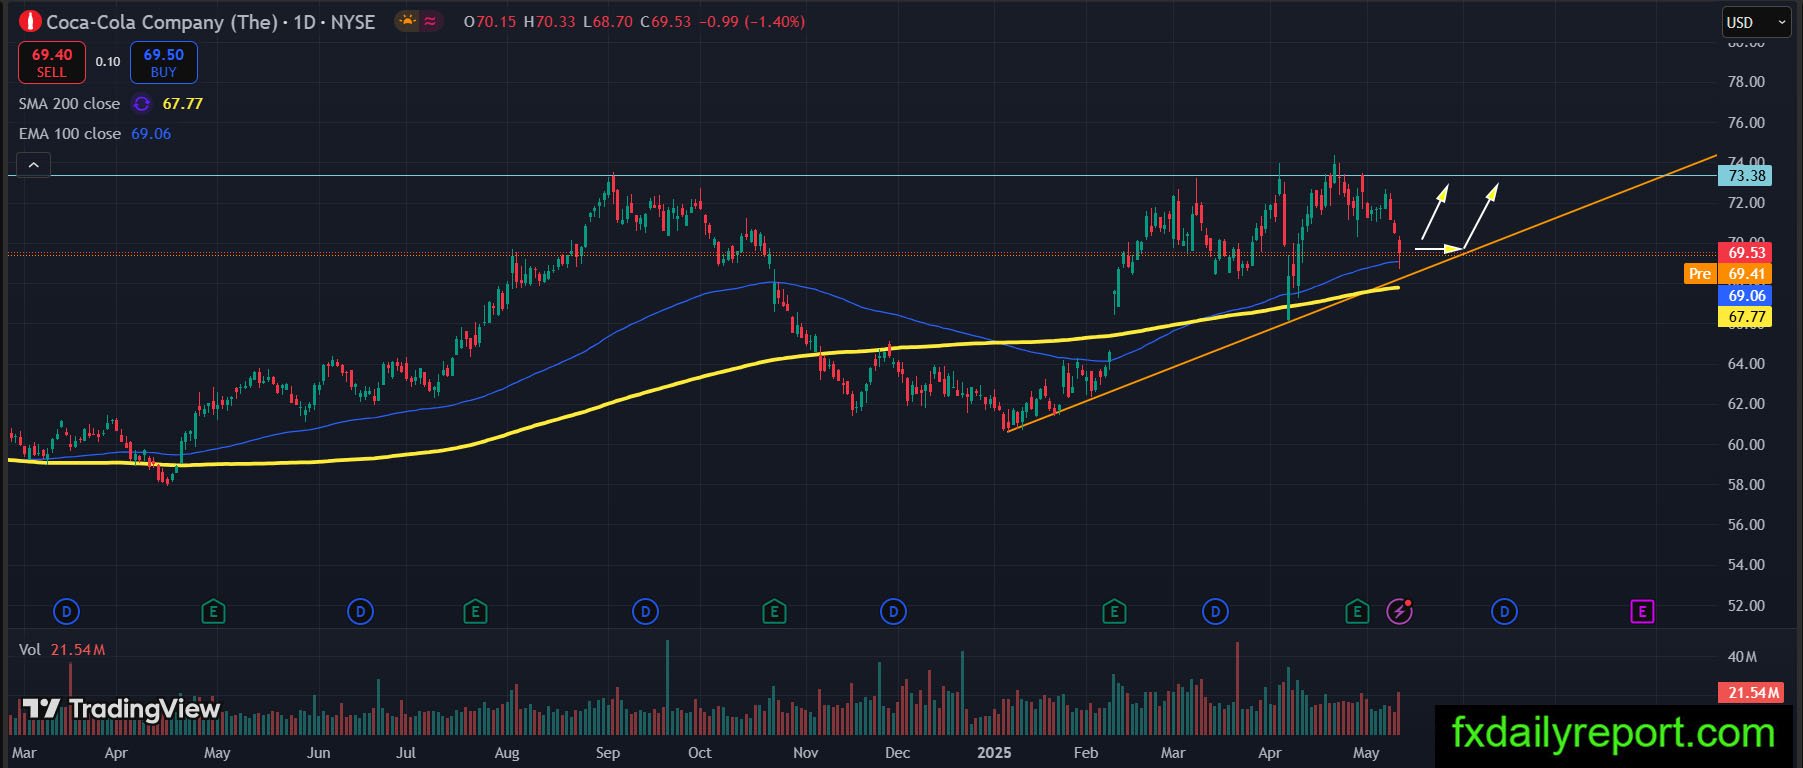Click the purple refresh icon beside SMA 200
The height and width of the screenshot is (768, 1803).
tap(142, 104)
